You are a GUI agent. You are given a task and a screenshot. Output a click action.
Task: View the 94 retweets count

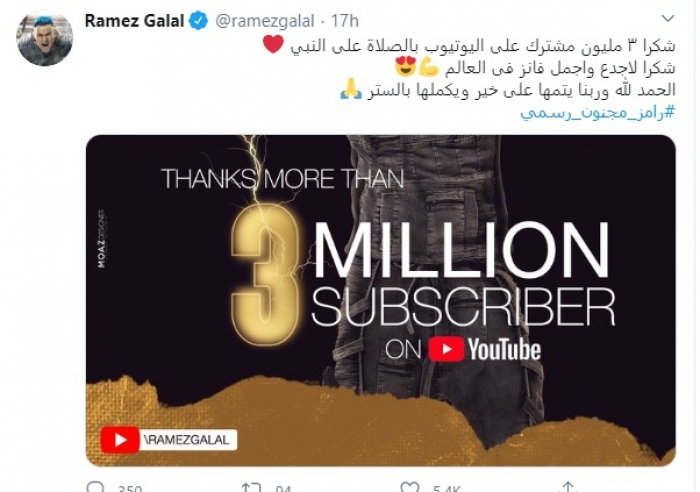pos(283,488)
